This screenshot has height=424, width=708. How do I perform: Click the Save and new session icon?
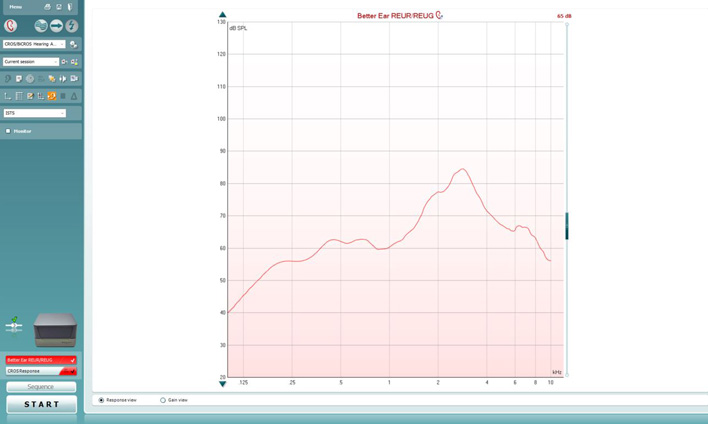tap(59, 7)
